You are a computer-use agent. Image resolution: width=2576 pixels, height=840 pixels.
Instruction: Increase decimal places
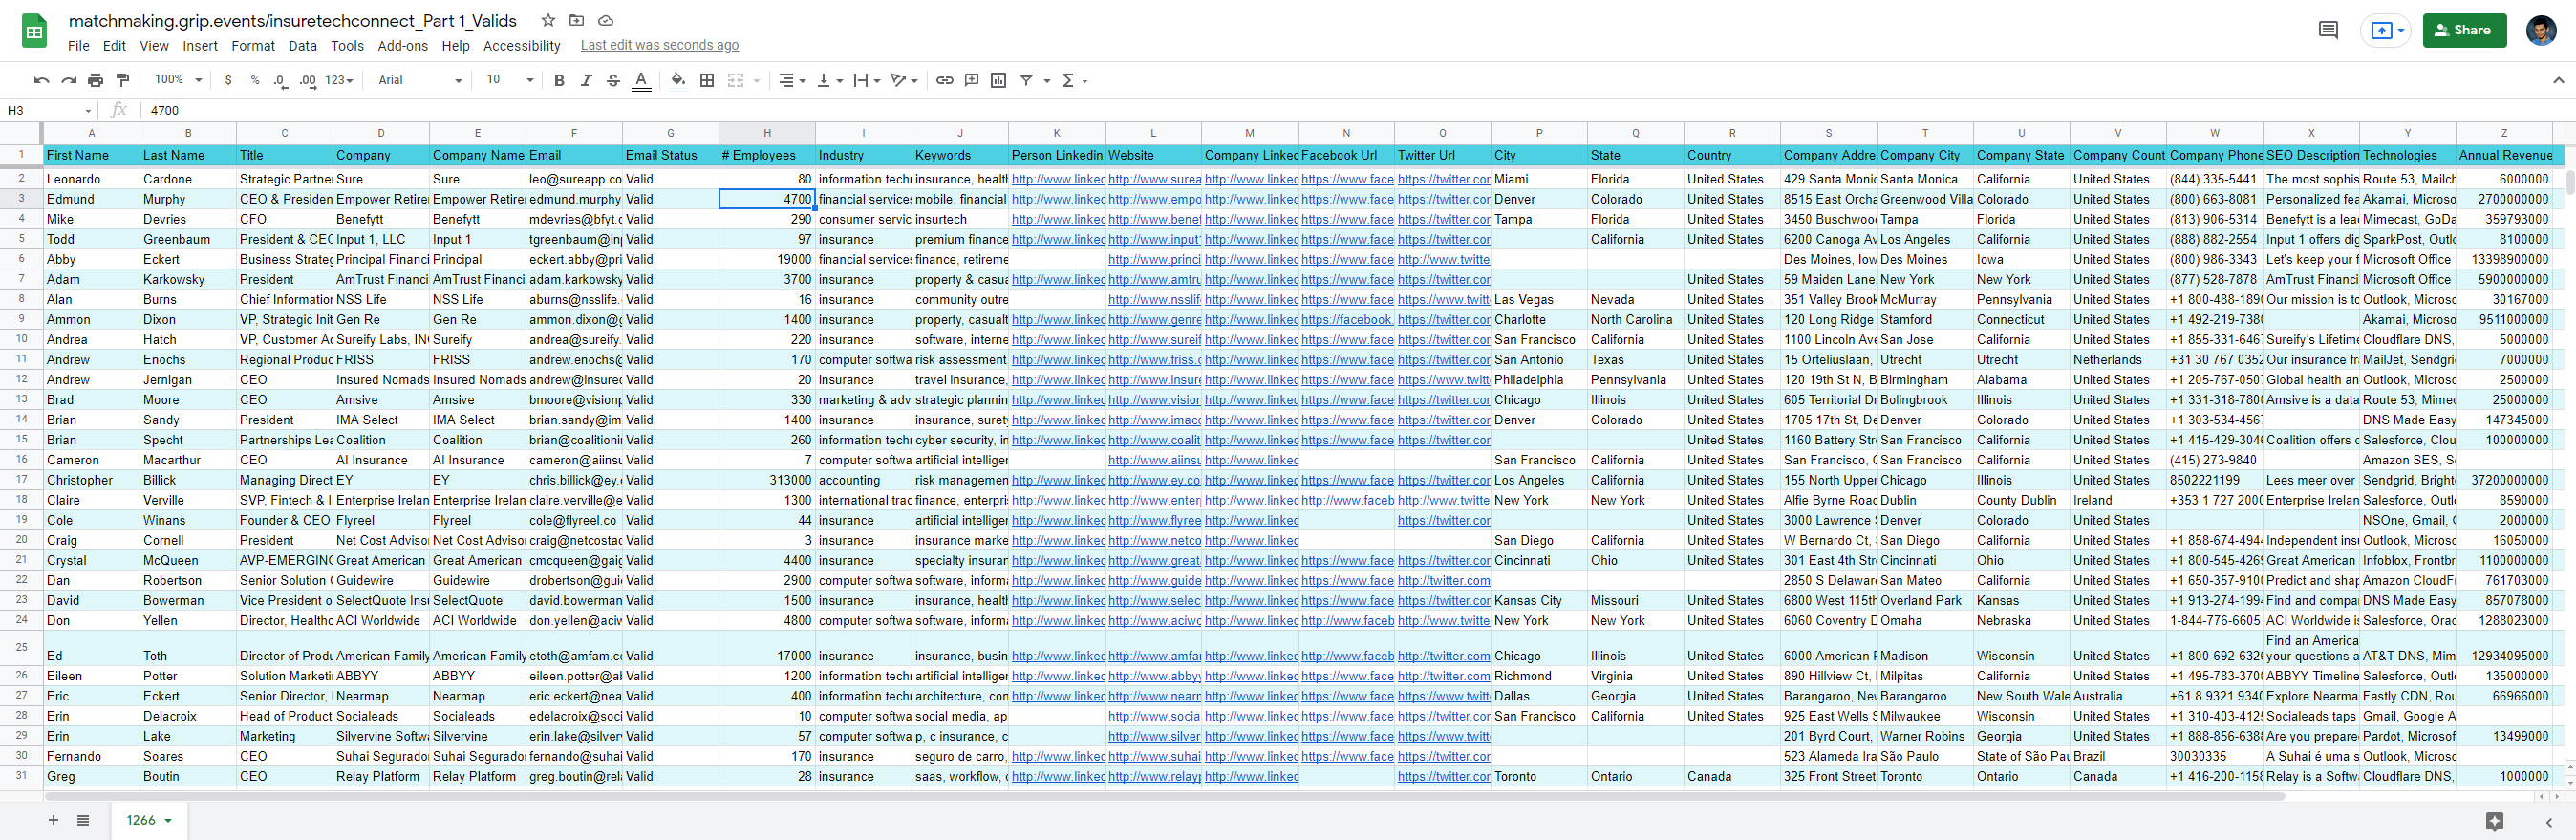point(308,80)
